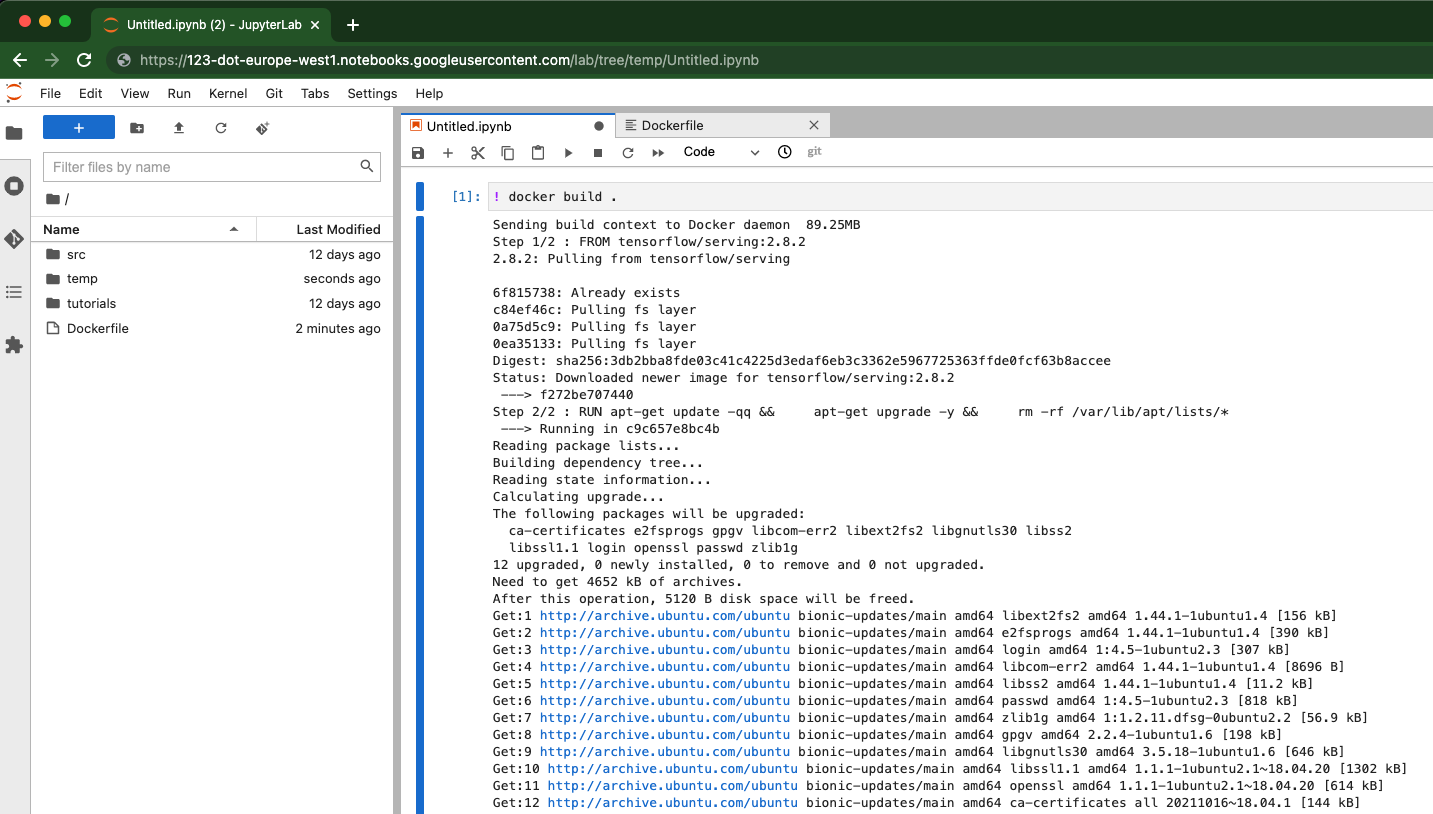Insert a cell below using plus icon

pyautogui.click(x=448, y=153)
